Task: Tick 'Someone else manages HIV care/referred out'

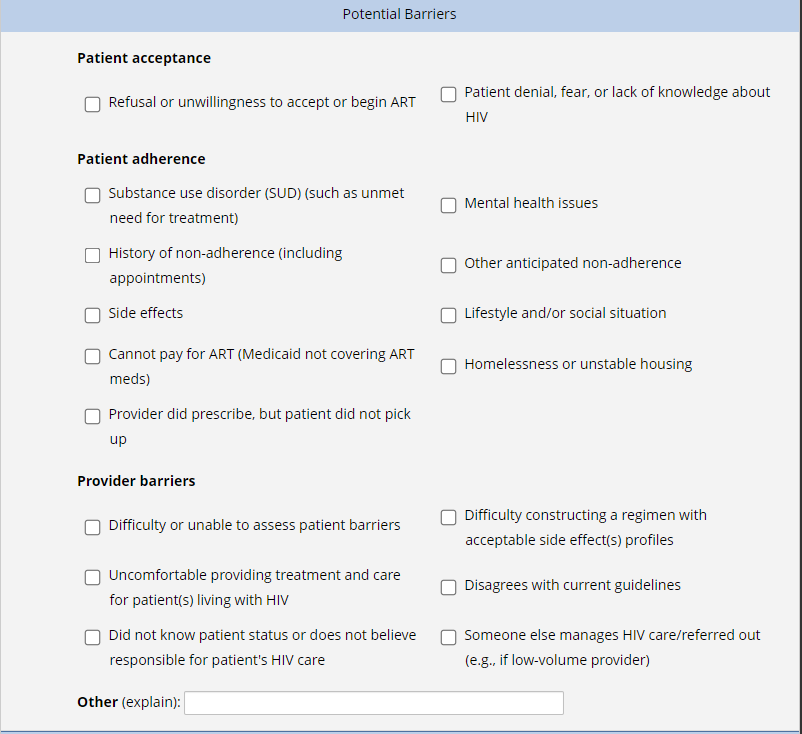Action: tap(449, 637)
